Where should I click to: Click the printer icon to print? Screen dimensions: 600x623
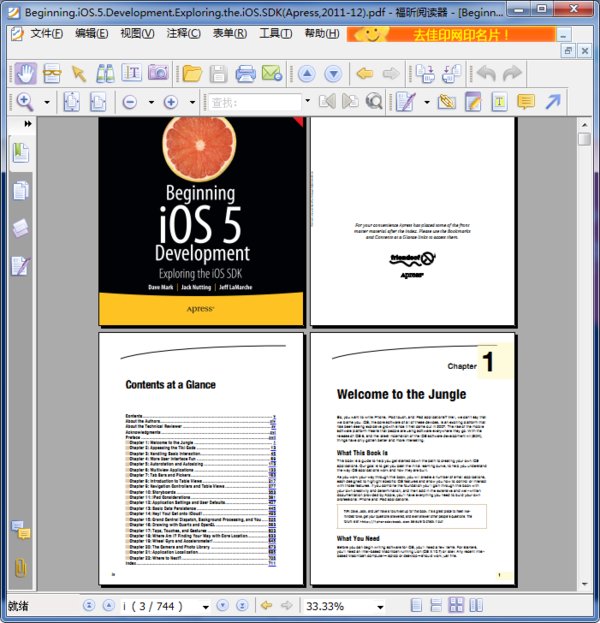pos(245,73)
